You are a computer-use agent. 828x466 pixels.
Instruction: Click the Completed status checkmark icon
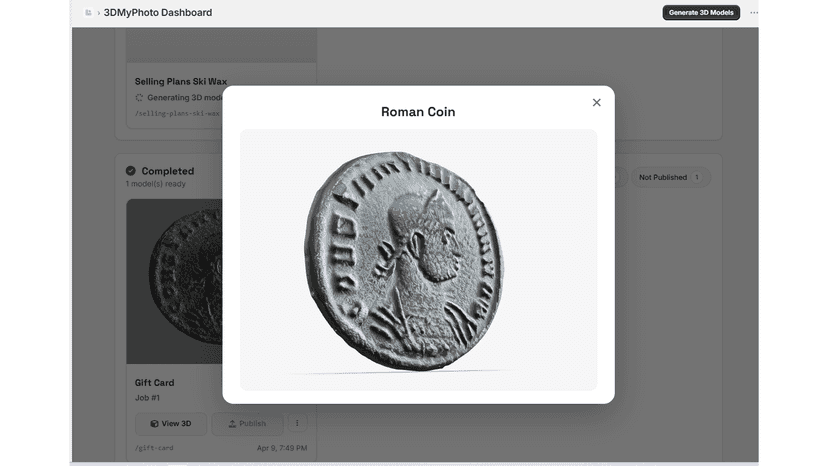131,171
